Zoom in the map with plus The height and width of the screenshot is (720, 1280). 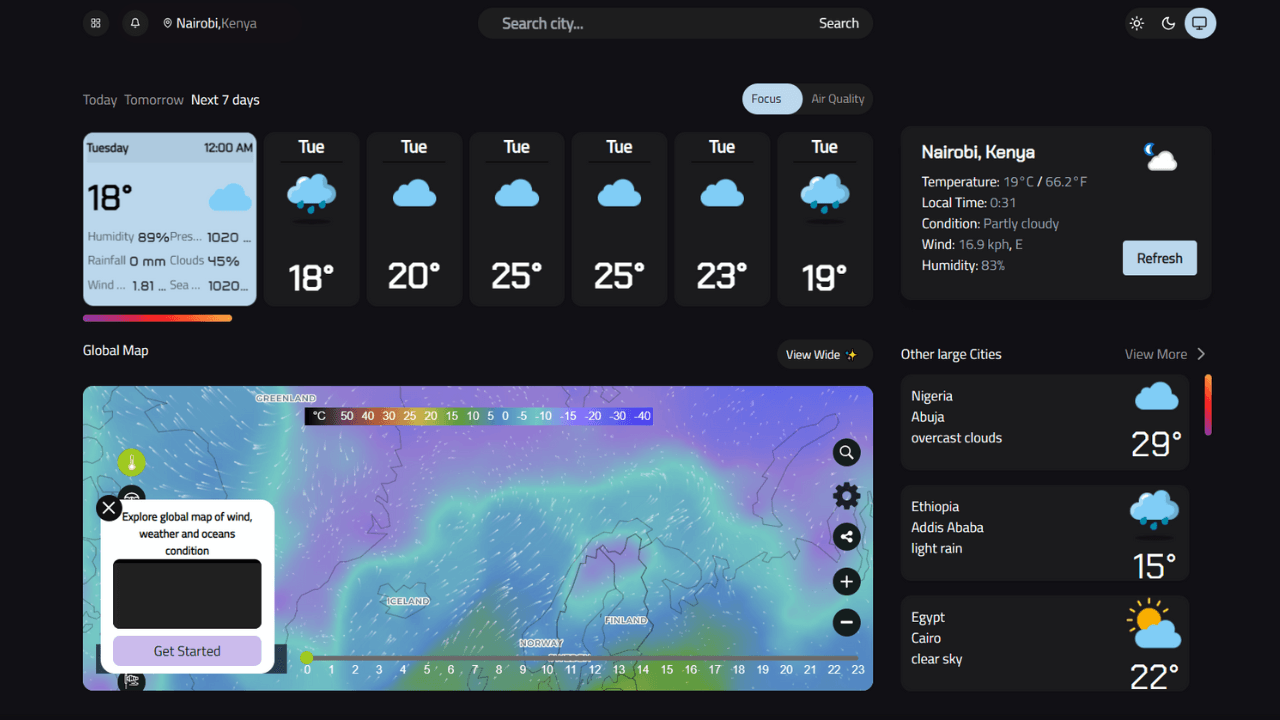[847, 582]
